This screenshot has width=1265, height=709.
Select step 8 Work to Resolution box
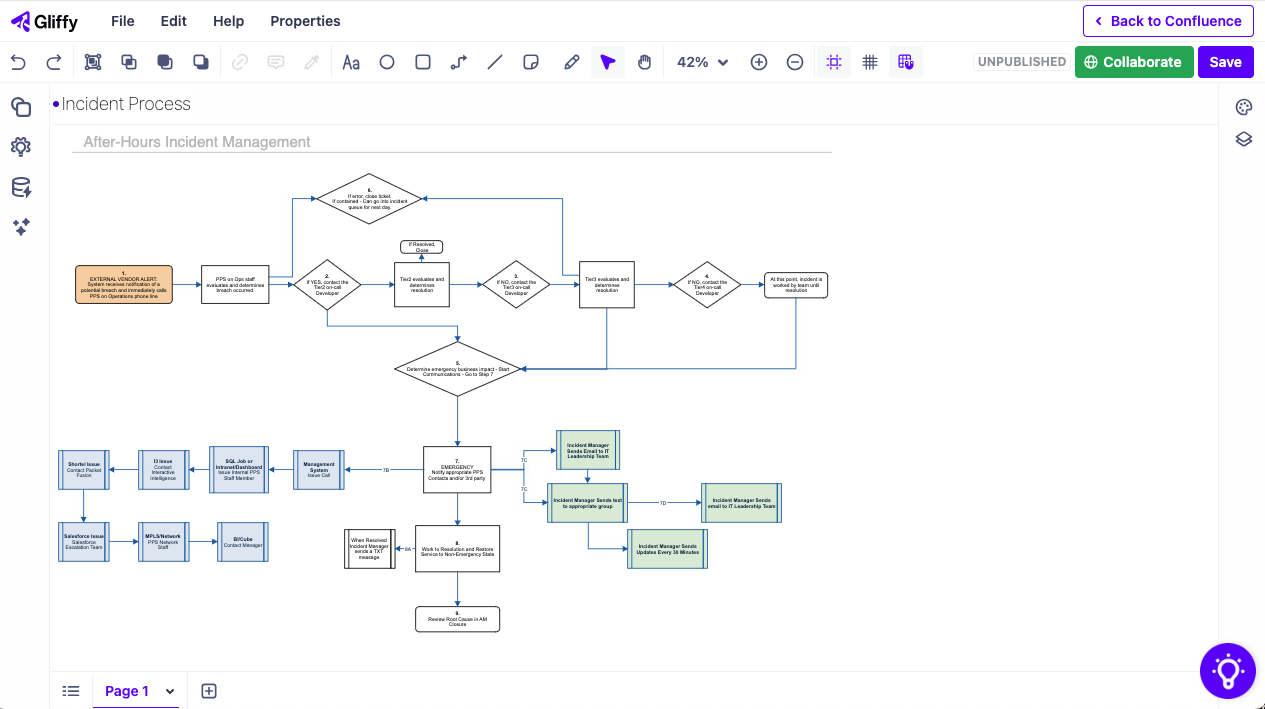point(457,549)
